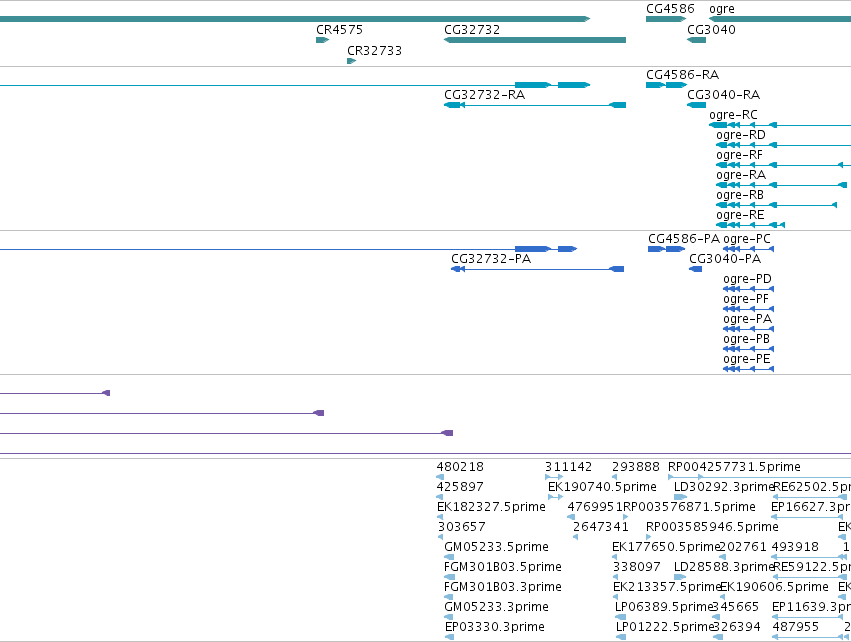Select EST EP03330.3prime

[x=494, y=627]
